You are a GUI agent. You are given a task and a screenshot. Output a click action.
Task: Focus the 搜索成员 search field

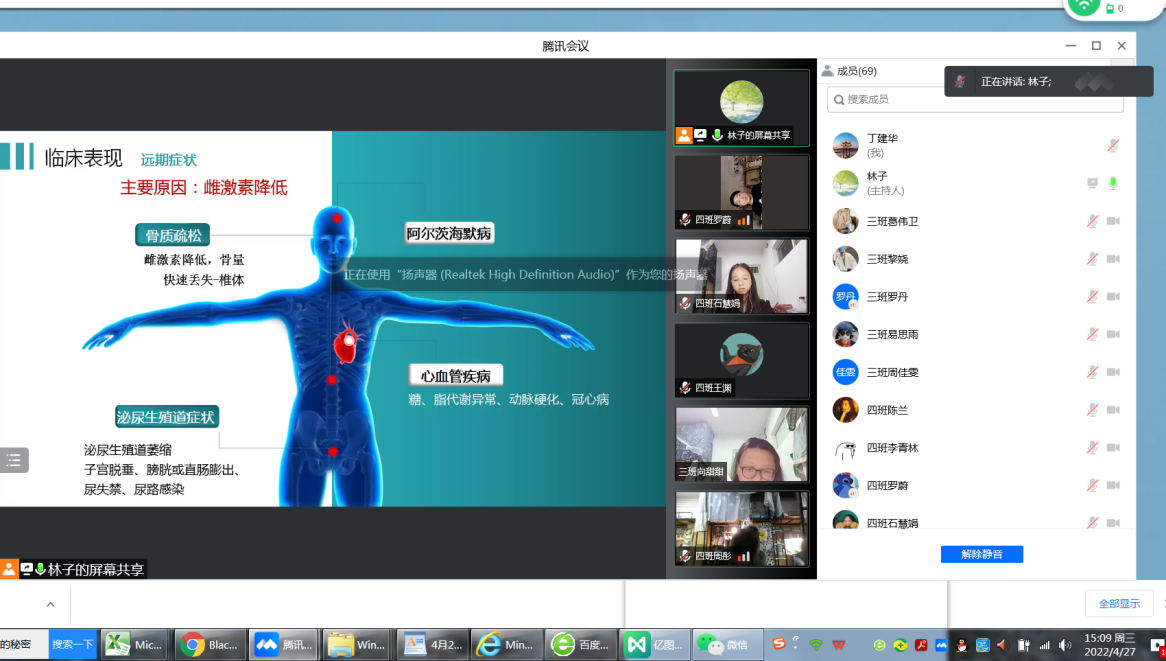pyautogui.click(x=975, y=100)
